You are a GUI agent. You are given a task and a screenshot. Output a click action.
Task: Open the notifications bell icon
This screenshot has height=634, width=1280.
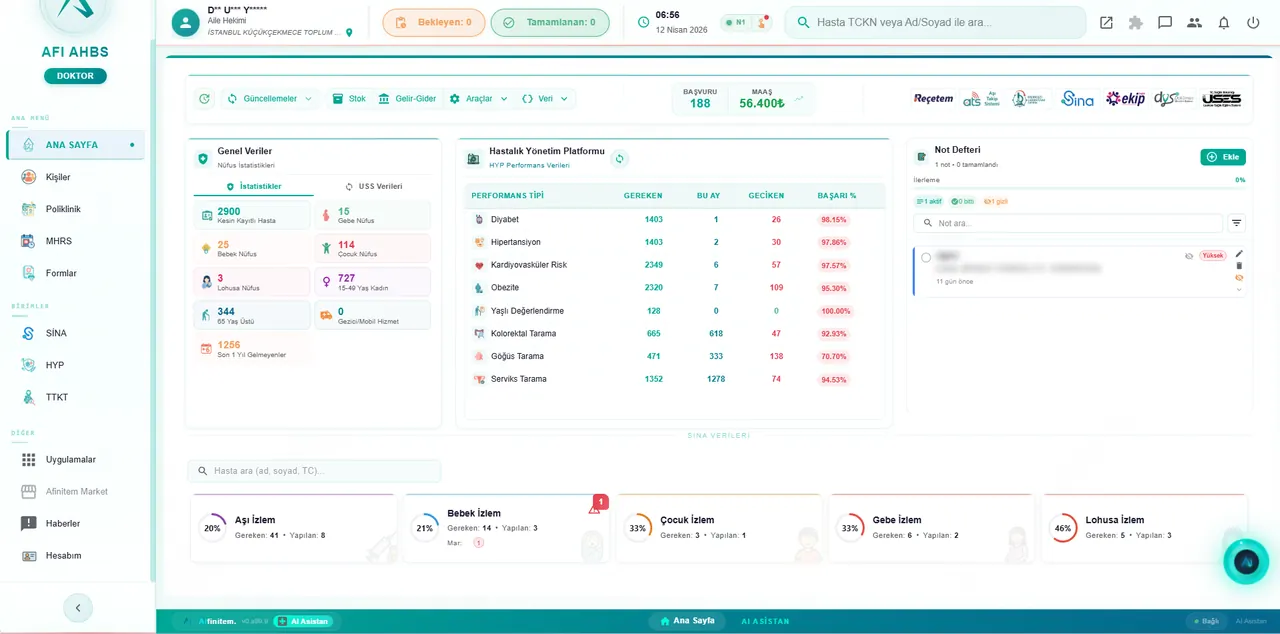point(1223,22)
